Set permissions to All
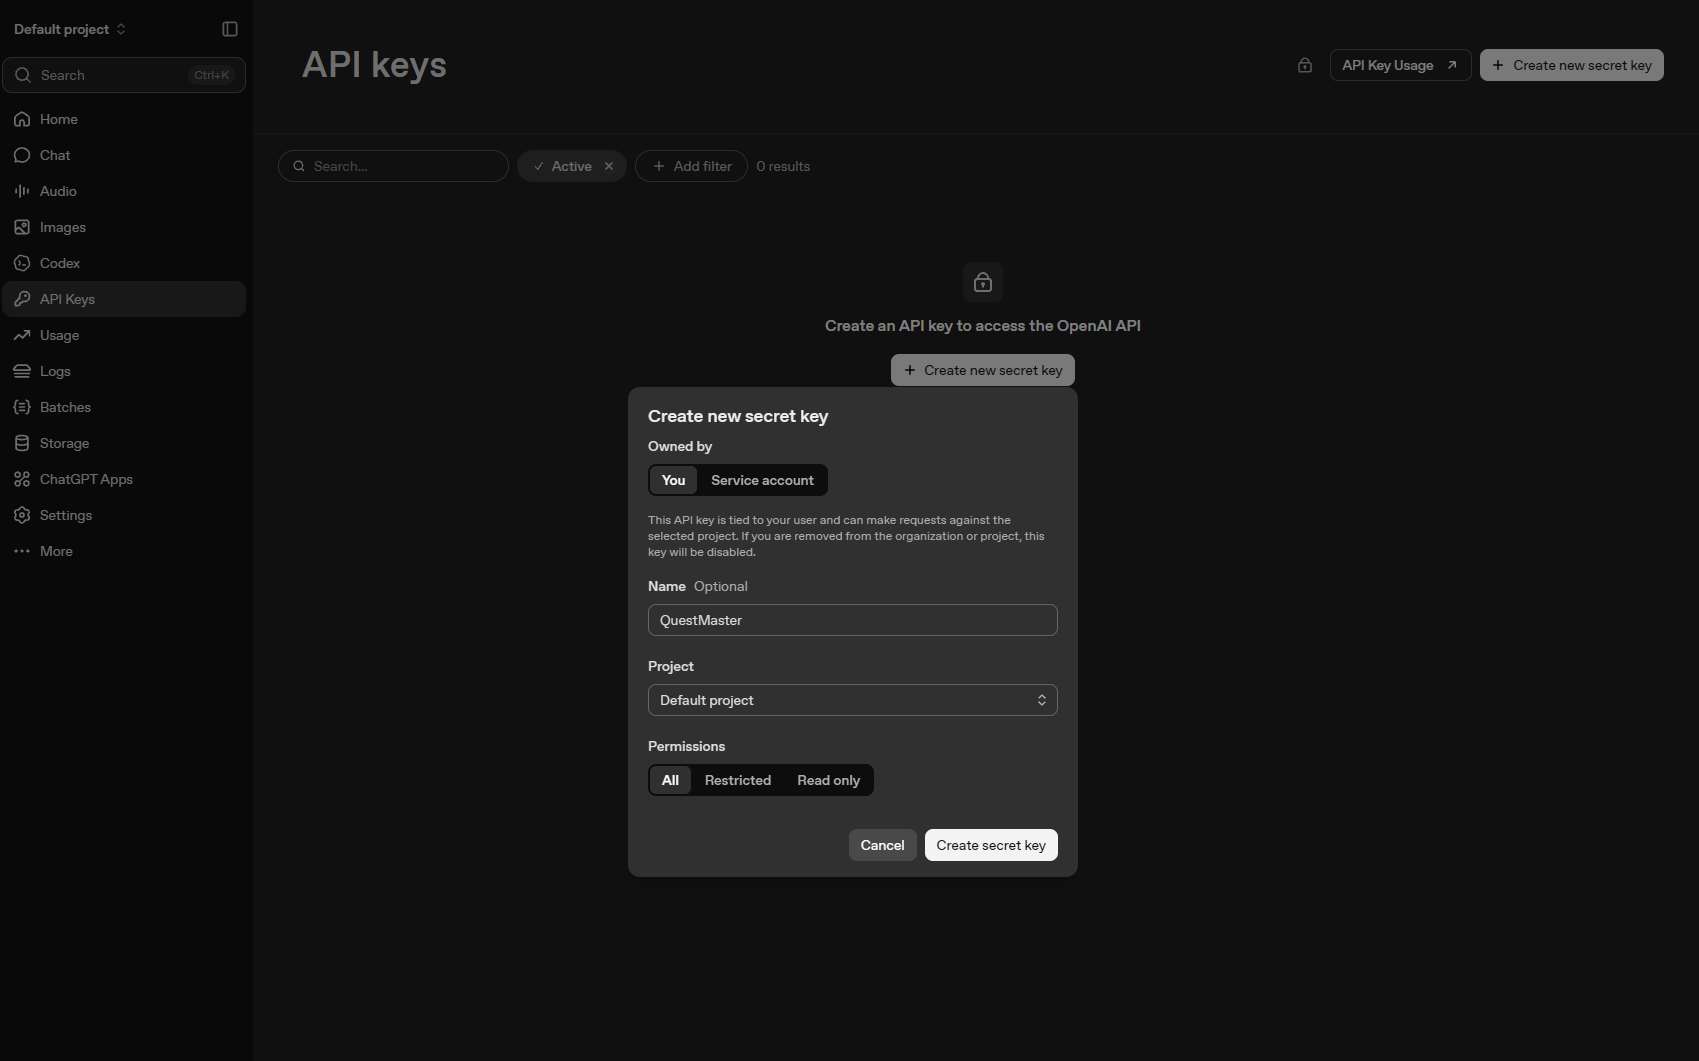This screenshot has height=1061, width=1699. pos(670,780)
